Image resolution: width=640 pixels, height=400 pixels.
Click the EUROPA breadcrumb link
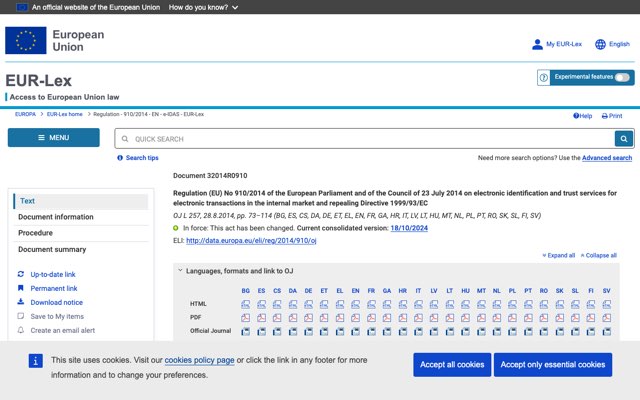pyautogui.click(x=25, y=114)
